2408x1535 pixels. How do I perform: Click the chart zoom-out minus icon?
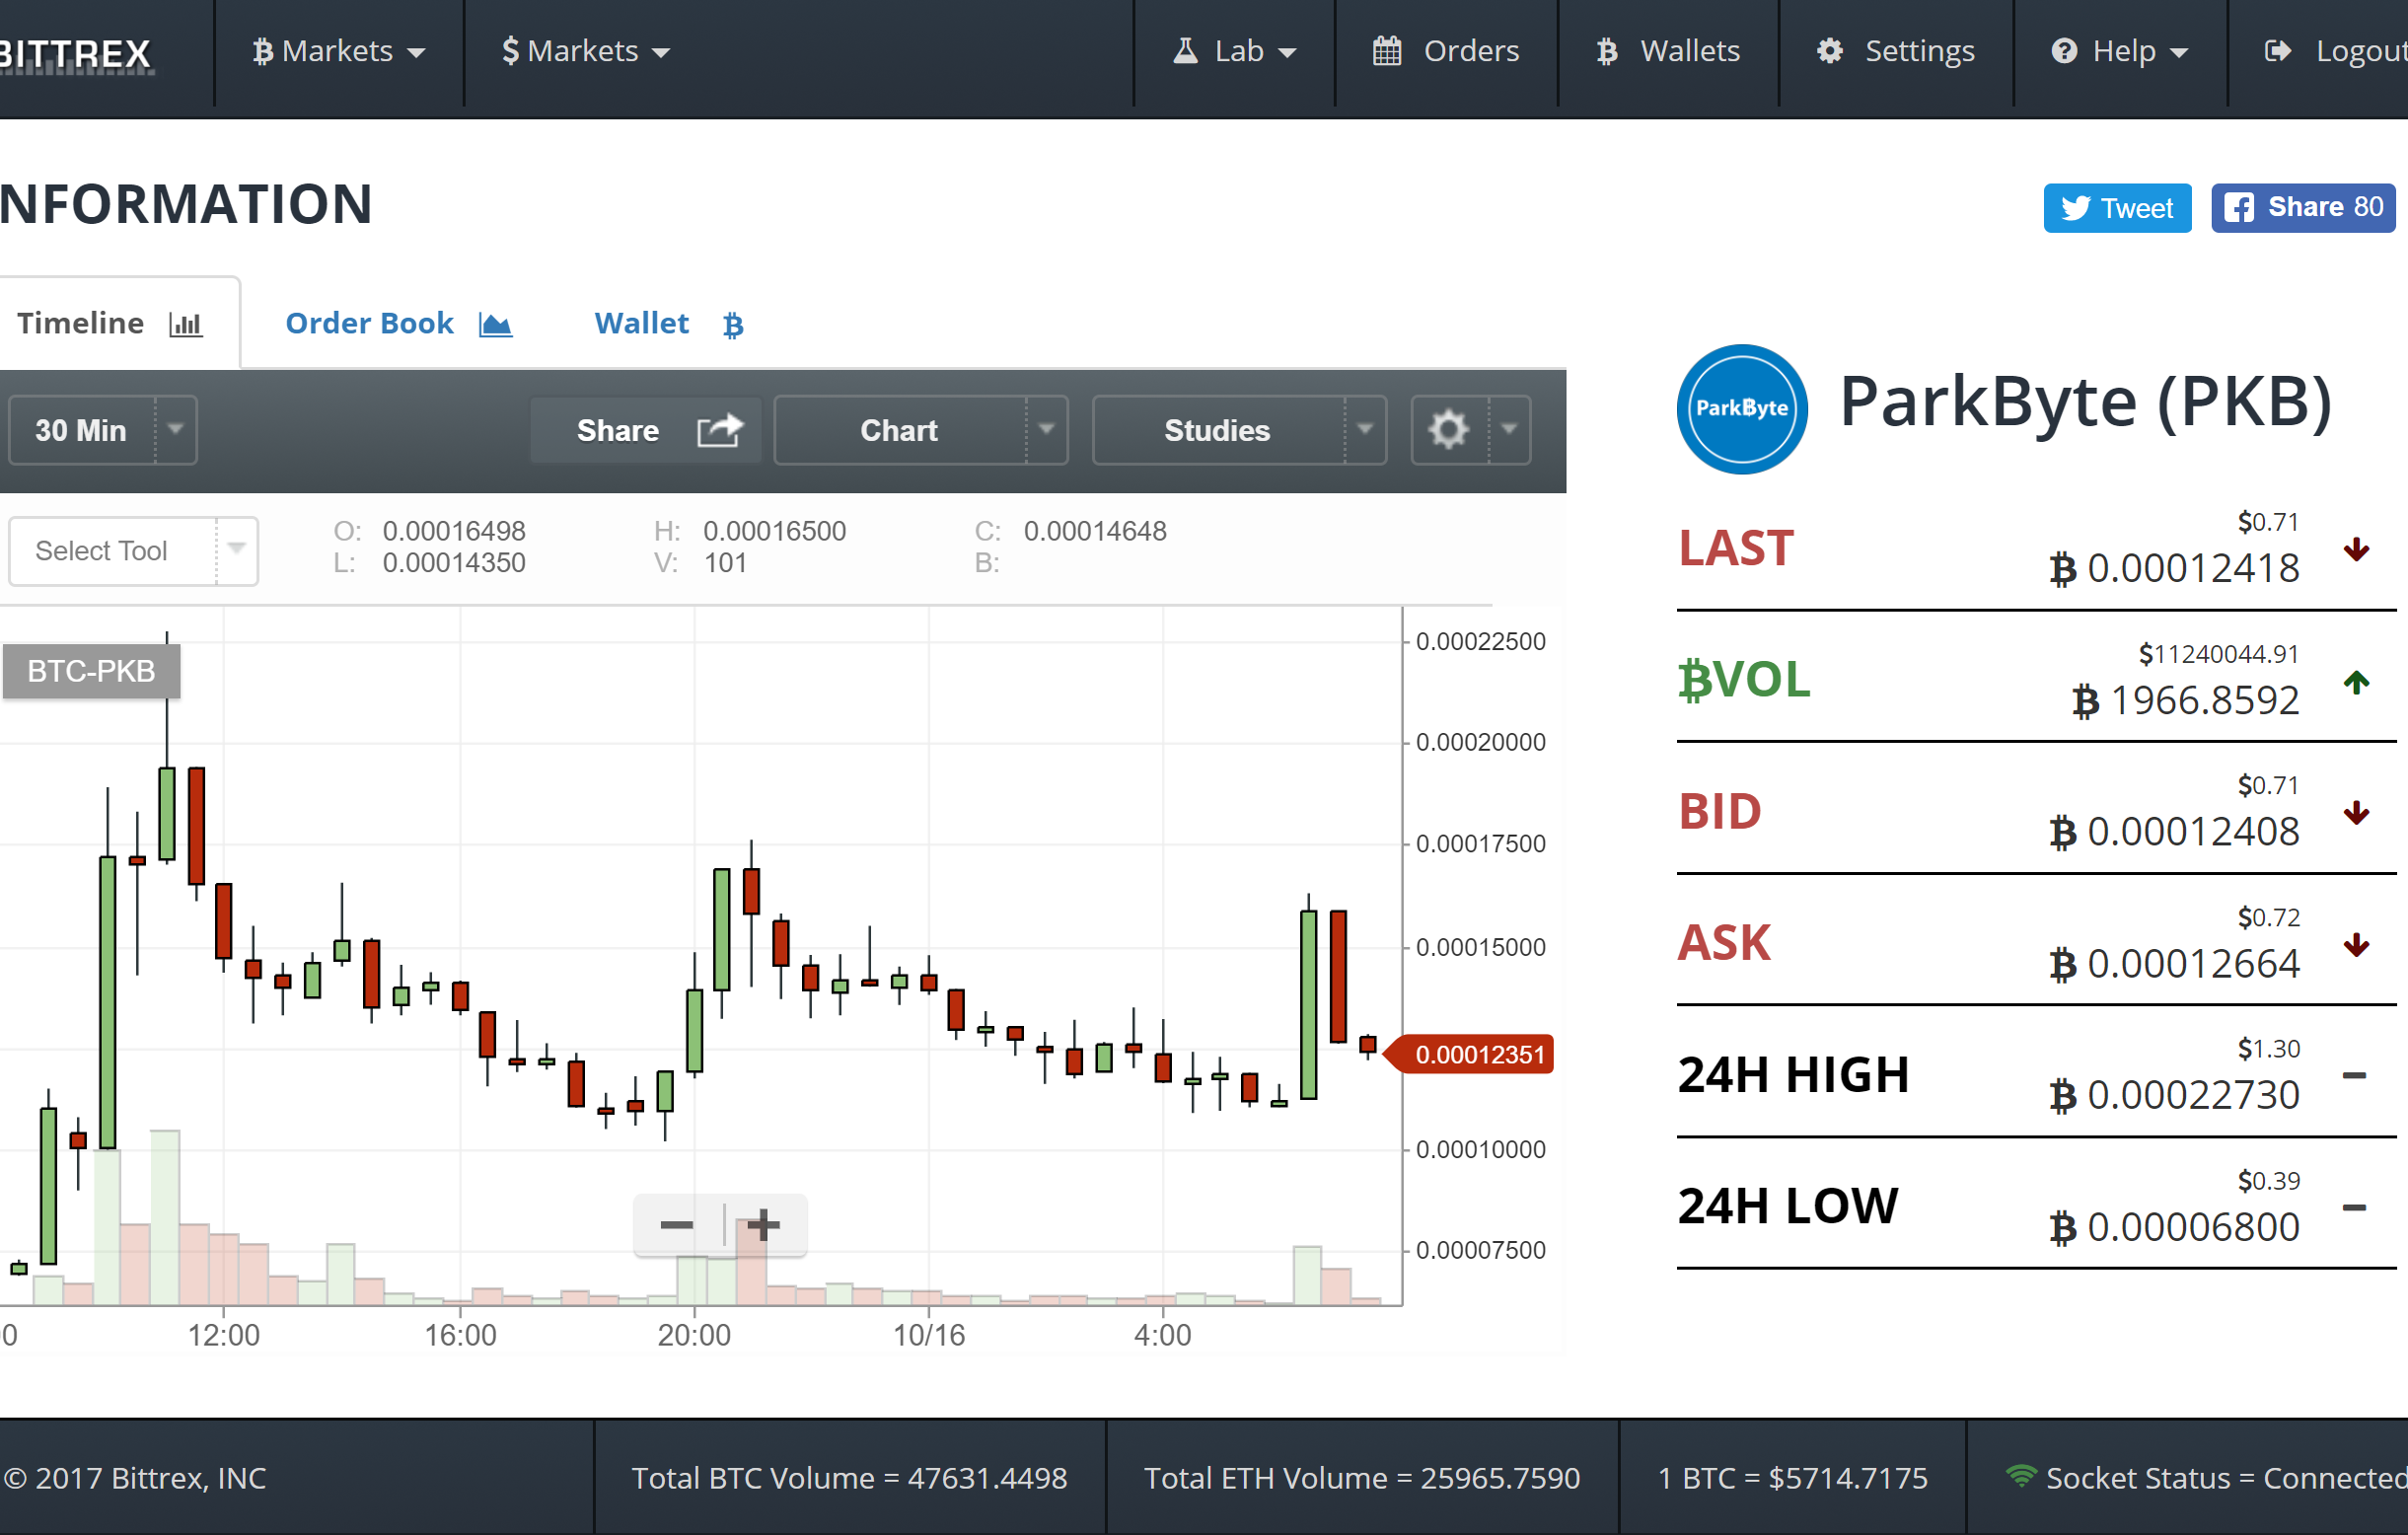click(677, 1224)
